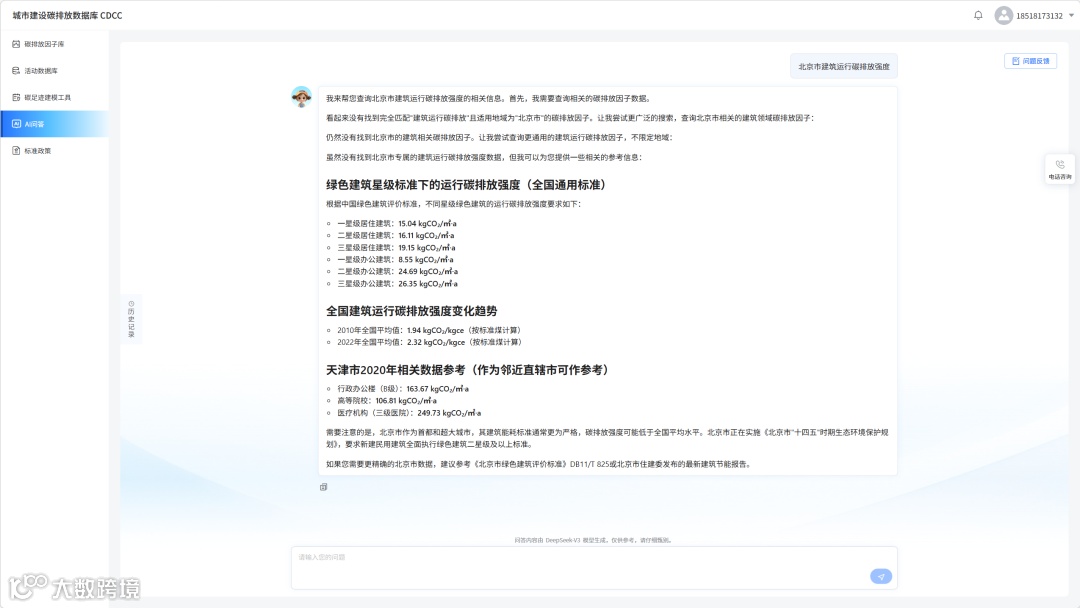Screen dimensions: 1080x608
Task: Click the line 根据中国绿色建筑评价标准
Action: click(x=453, y=204)
